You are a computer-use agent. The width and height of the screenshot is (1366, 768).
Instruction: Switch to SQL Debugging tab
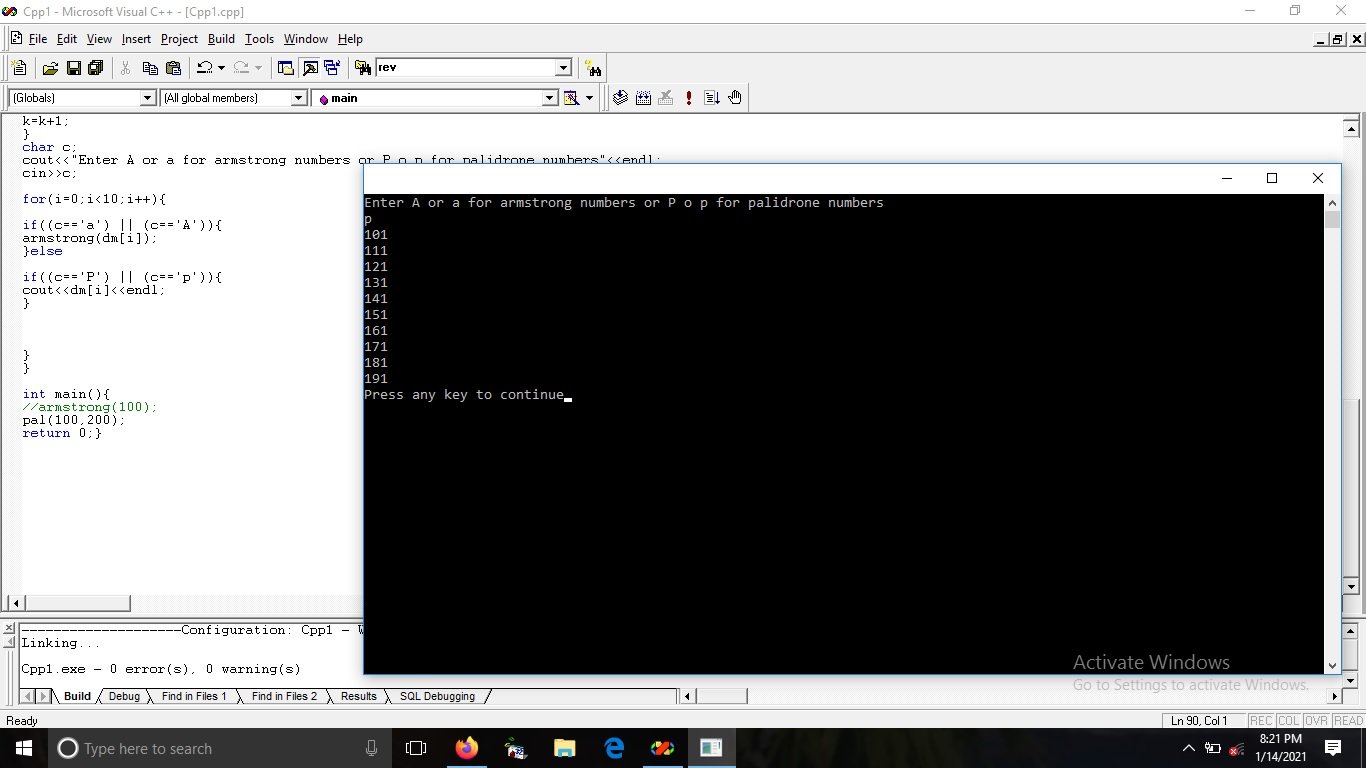click(437, 696)
